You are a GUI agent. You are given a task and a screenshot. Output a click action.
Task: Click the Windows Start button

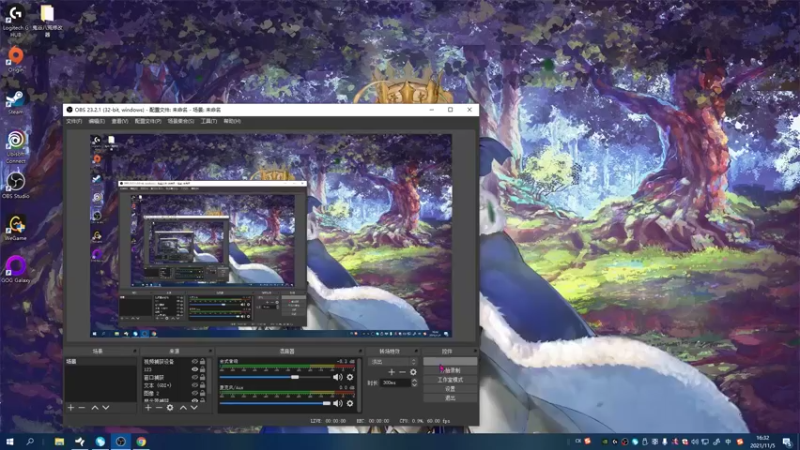click(10, 441)
